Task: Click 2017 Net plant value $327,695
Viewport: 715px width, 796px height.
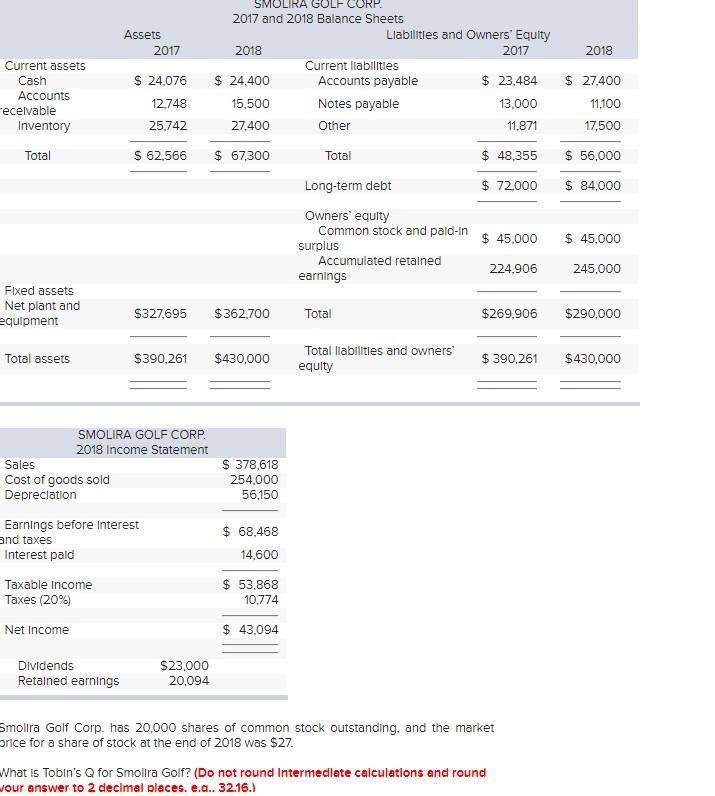Action: pos(160,313)
